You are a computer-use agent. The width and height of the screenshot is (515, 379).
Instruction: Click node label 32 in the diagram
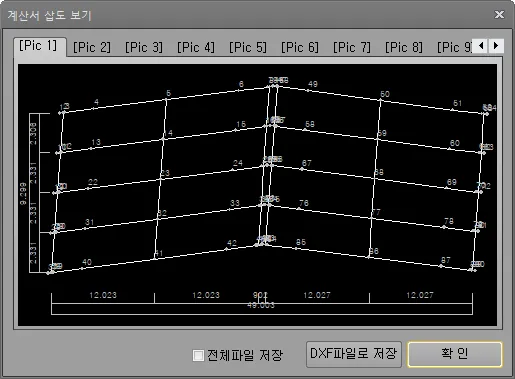(x=162, y=213)
